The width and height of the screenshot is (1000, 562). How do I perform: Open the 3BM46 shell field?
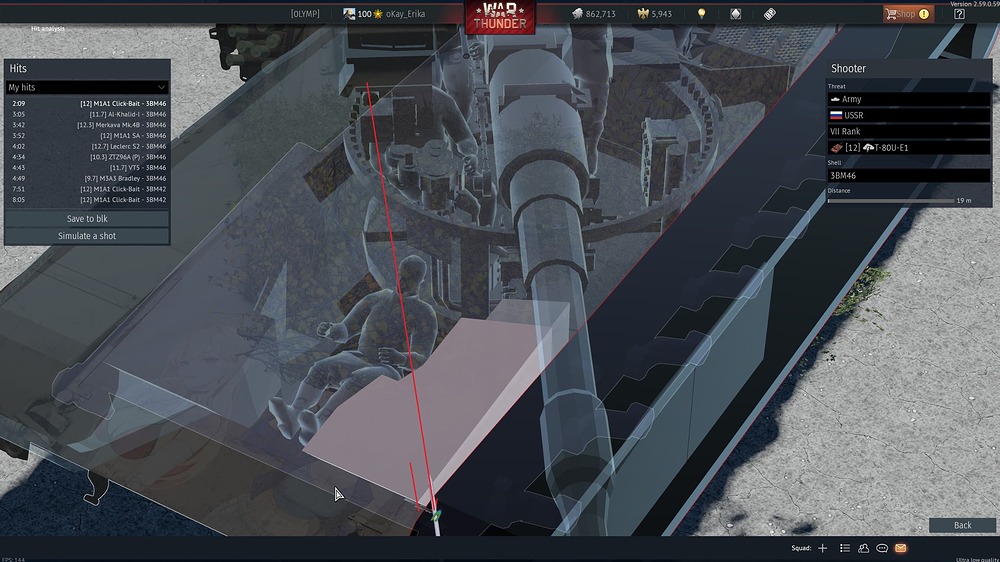coord(909,175)
